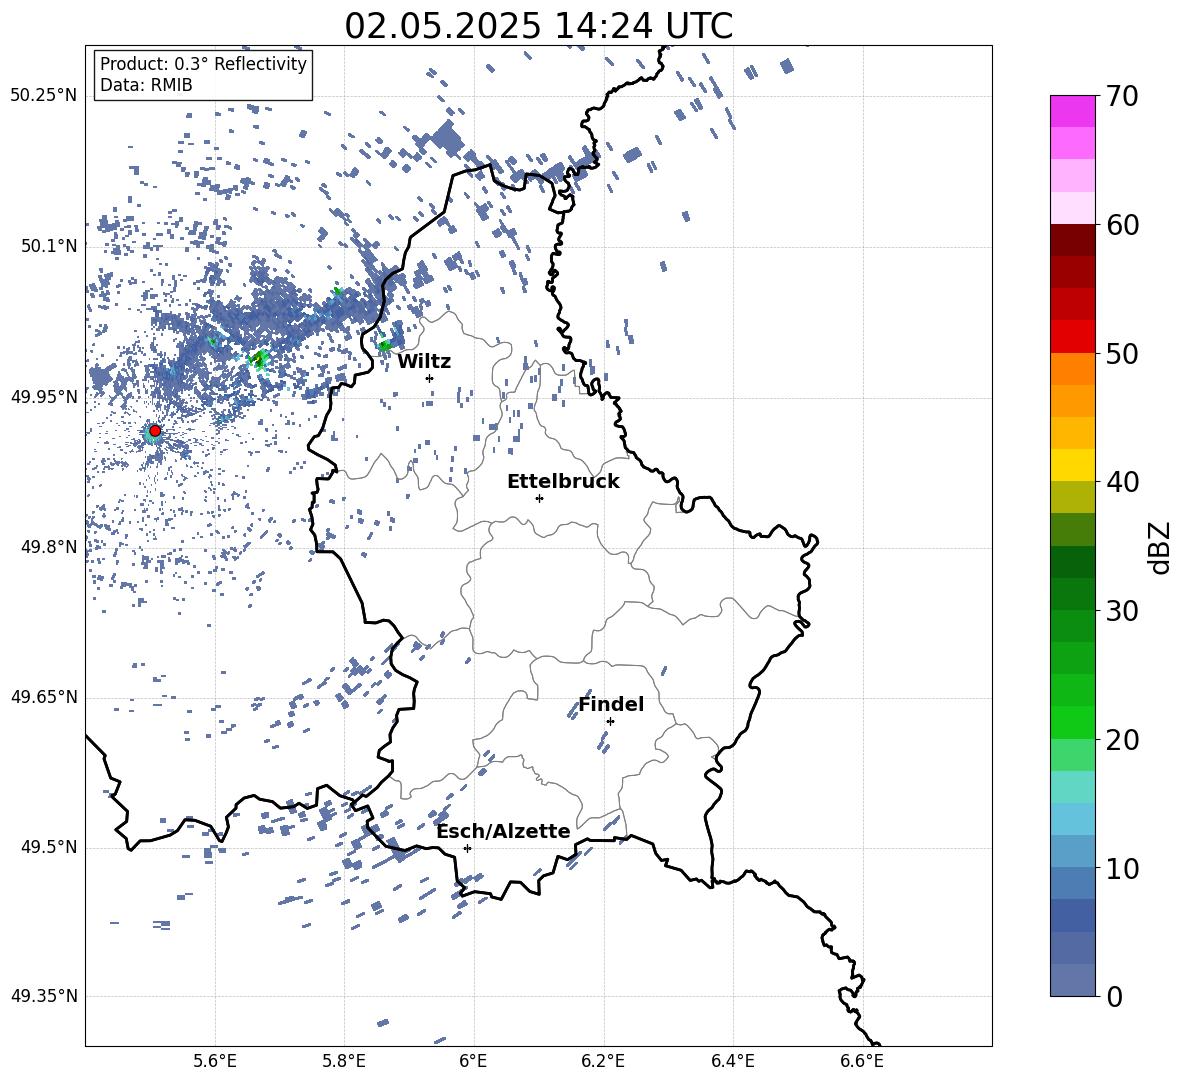Click the colorbar value 0

pyautogui.click(x=1114, y=996)
